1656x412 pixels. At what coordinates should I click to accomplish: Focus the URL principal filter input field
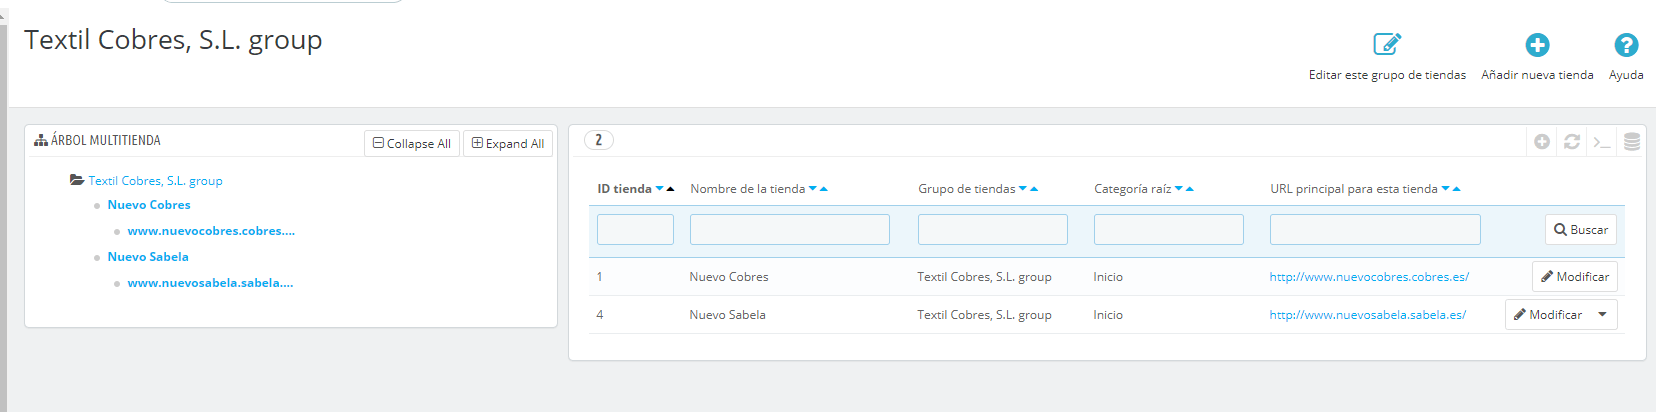tap(1375, 230)
